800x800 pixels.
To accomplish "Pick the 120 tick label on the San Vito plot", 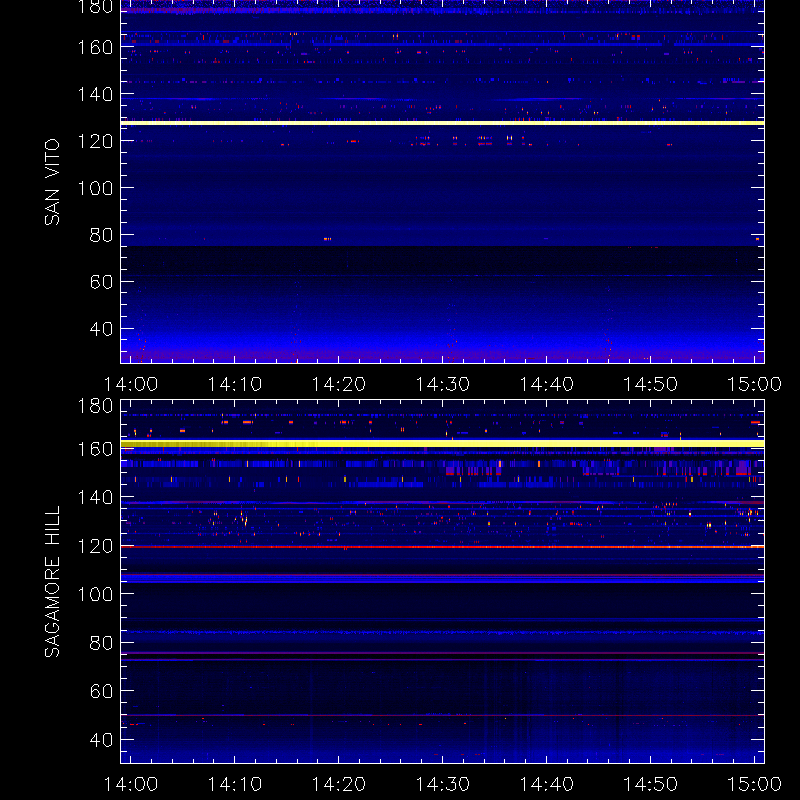I will tap(95, 141).
